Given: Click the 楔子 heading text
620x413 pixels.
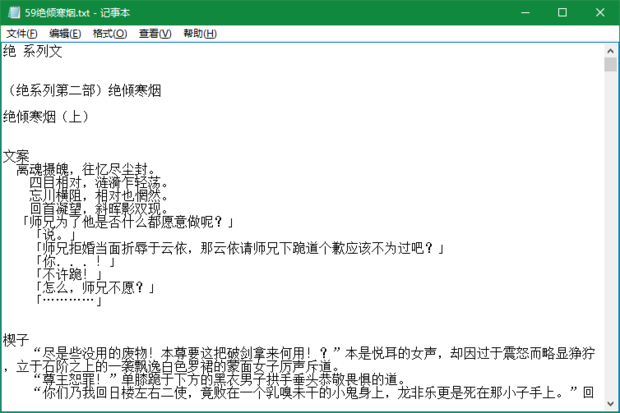Looking at the screenshot, I should (x=17, y=340).
